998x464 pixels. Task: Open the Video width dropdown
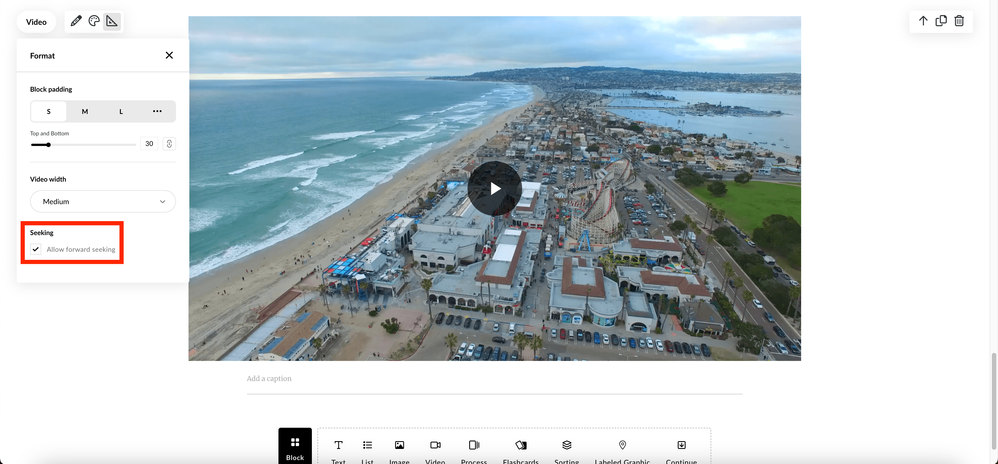[x=103, y=201]
